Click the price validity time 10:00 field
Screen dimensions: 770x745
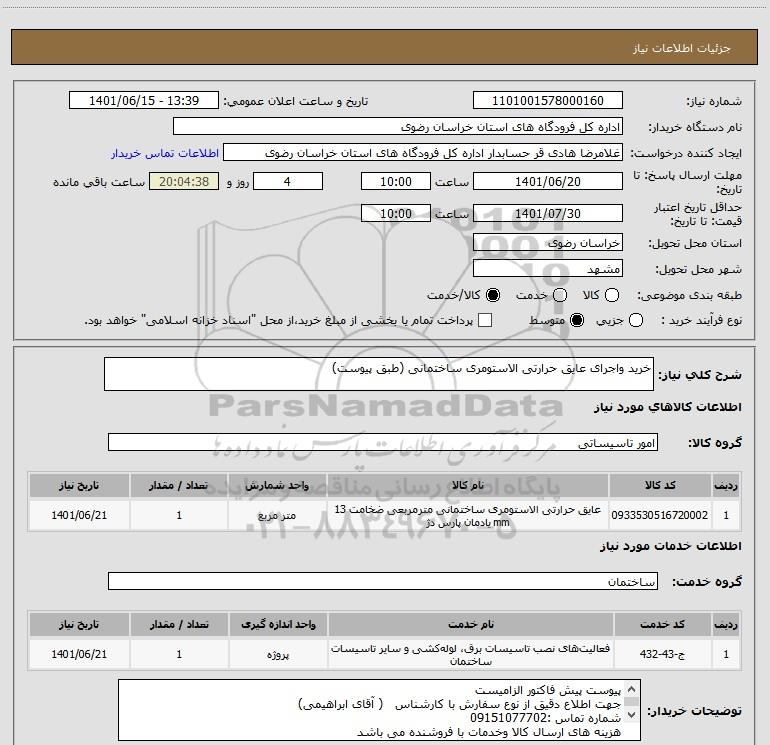click(396, 213)
